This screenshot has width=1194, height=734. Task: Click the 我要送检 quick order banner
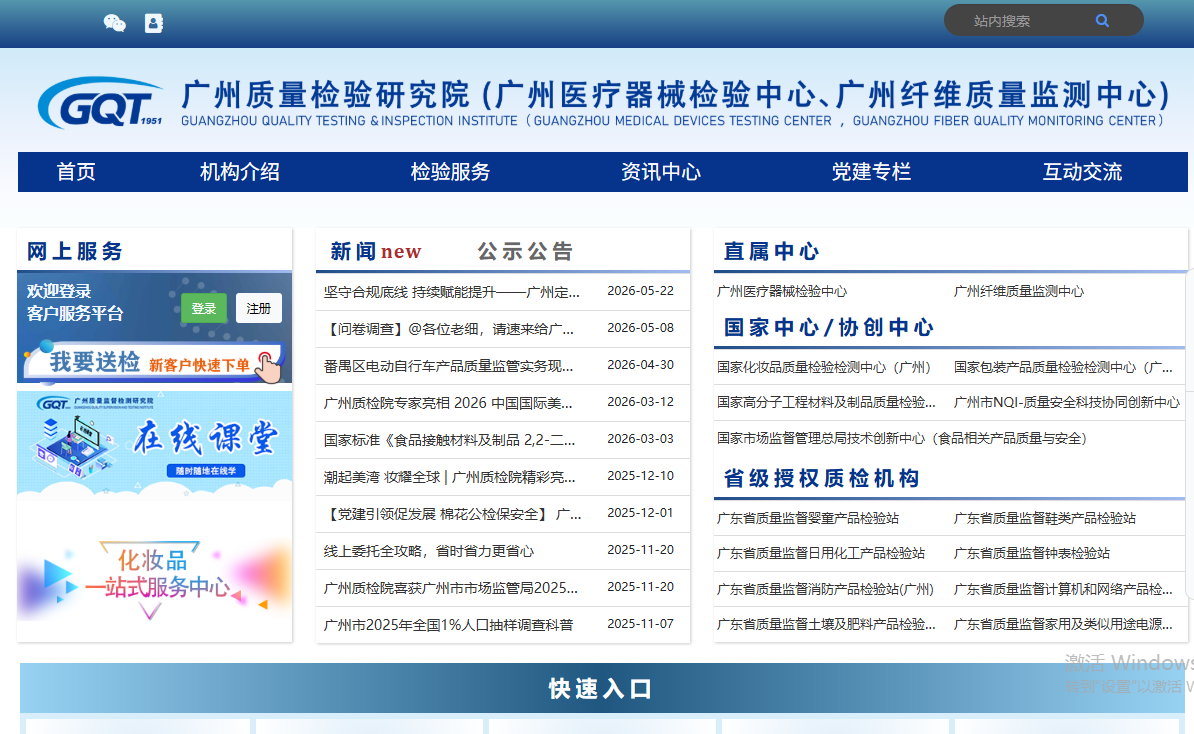155,362
